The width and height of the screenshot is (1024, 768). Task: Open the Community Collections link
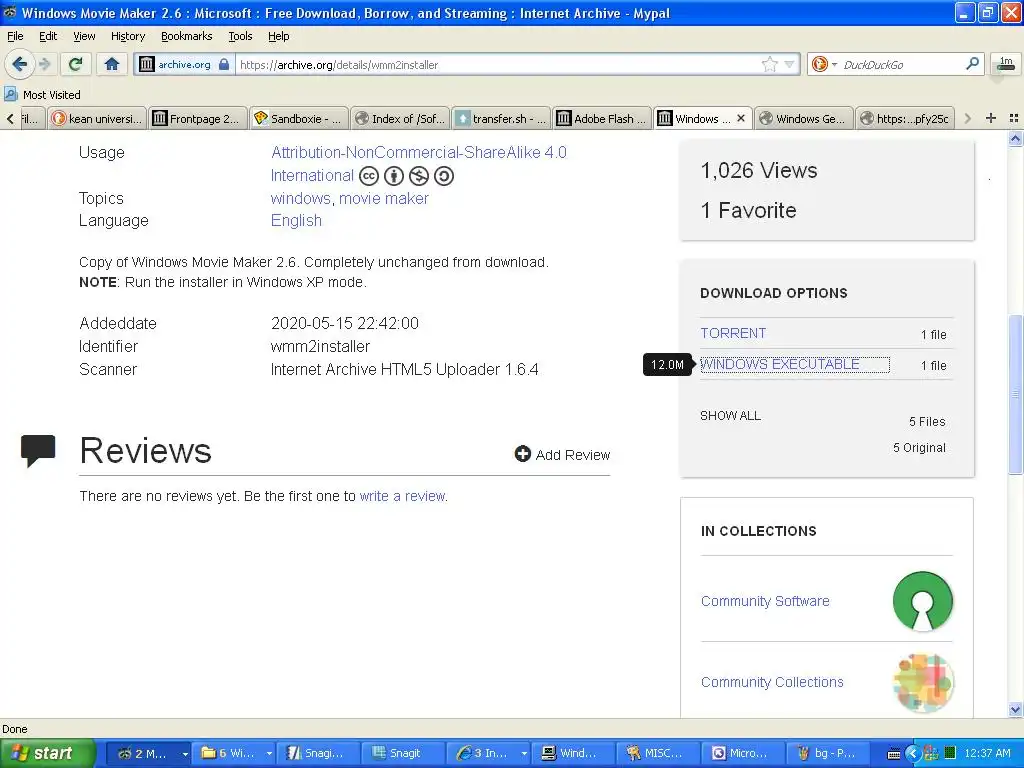(x=772, y=682)
